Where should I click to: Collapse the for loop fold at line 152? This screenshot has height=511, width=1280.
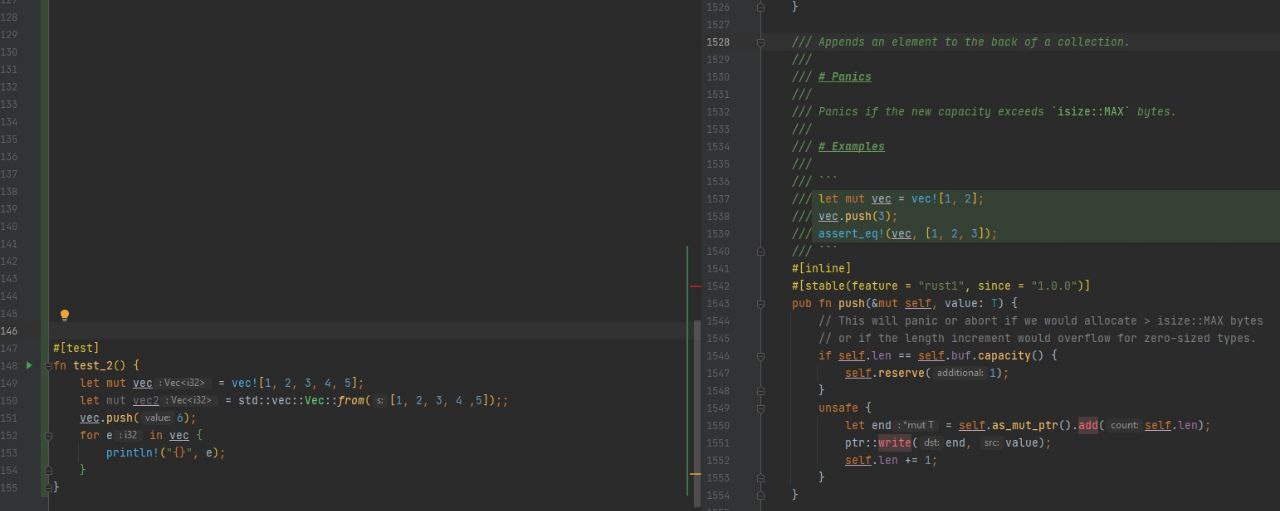point(47,435)
